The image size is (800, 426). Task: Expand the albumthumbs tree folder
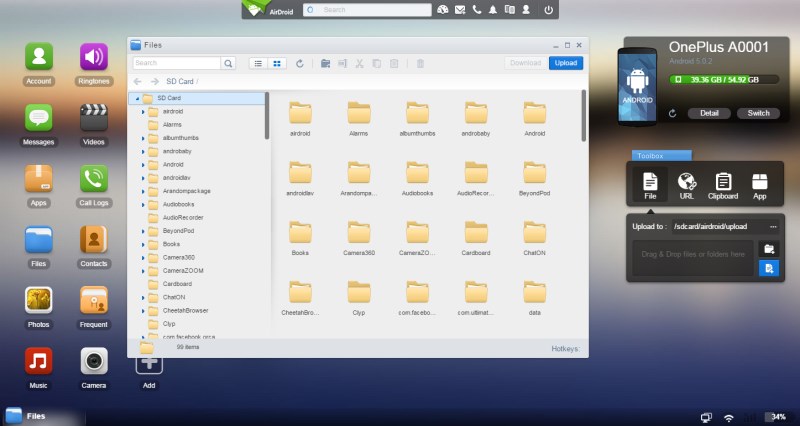click(143, 138)
